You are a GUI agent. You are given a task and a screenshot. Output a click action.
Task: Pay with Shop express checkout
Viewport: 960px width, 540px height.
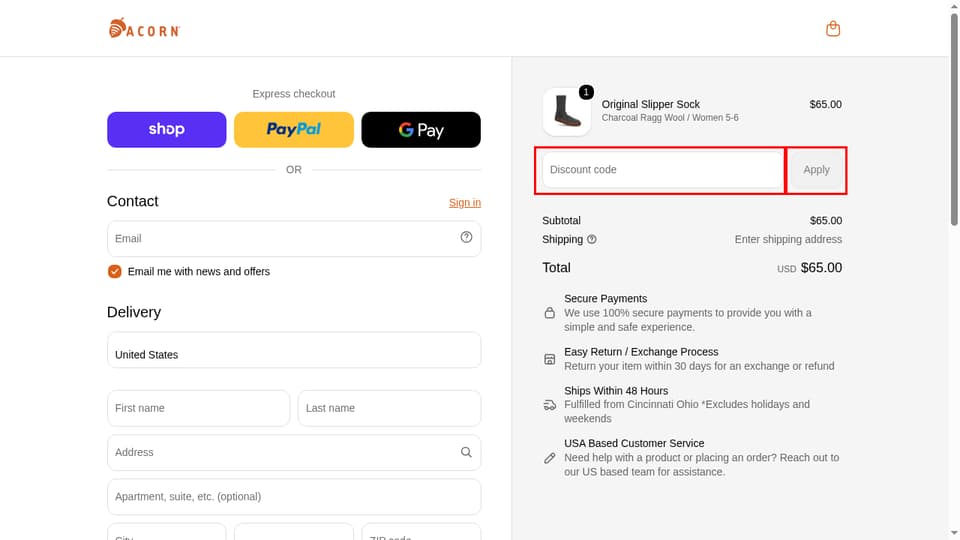[x=167, y=129]
